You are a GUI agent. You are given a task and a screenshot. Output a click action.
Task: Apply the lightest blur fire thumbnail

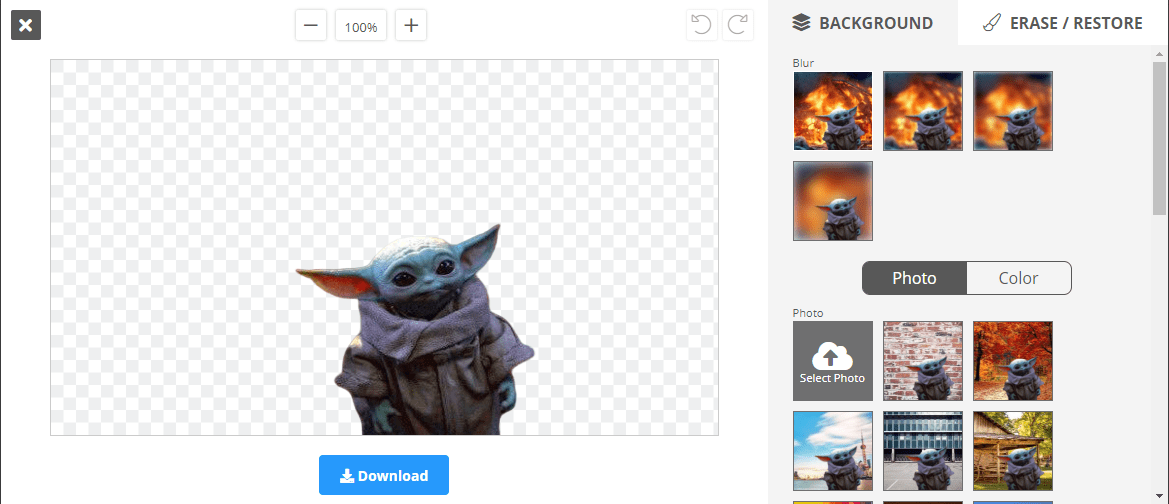[833, 111]
